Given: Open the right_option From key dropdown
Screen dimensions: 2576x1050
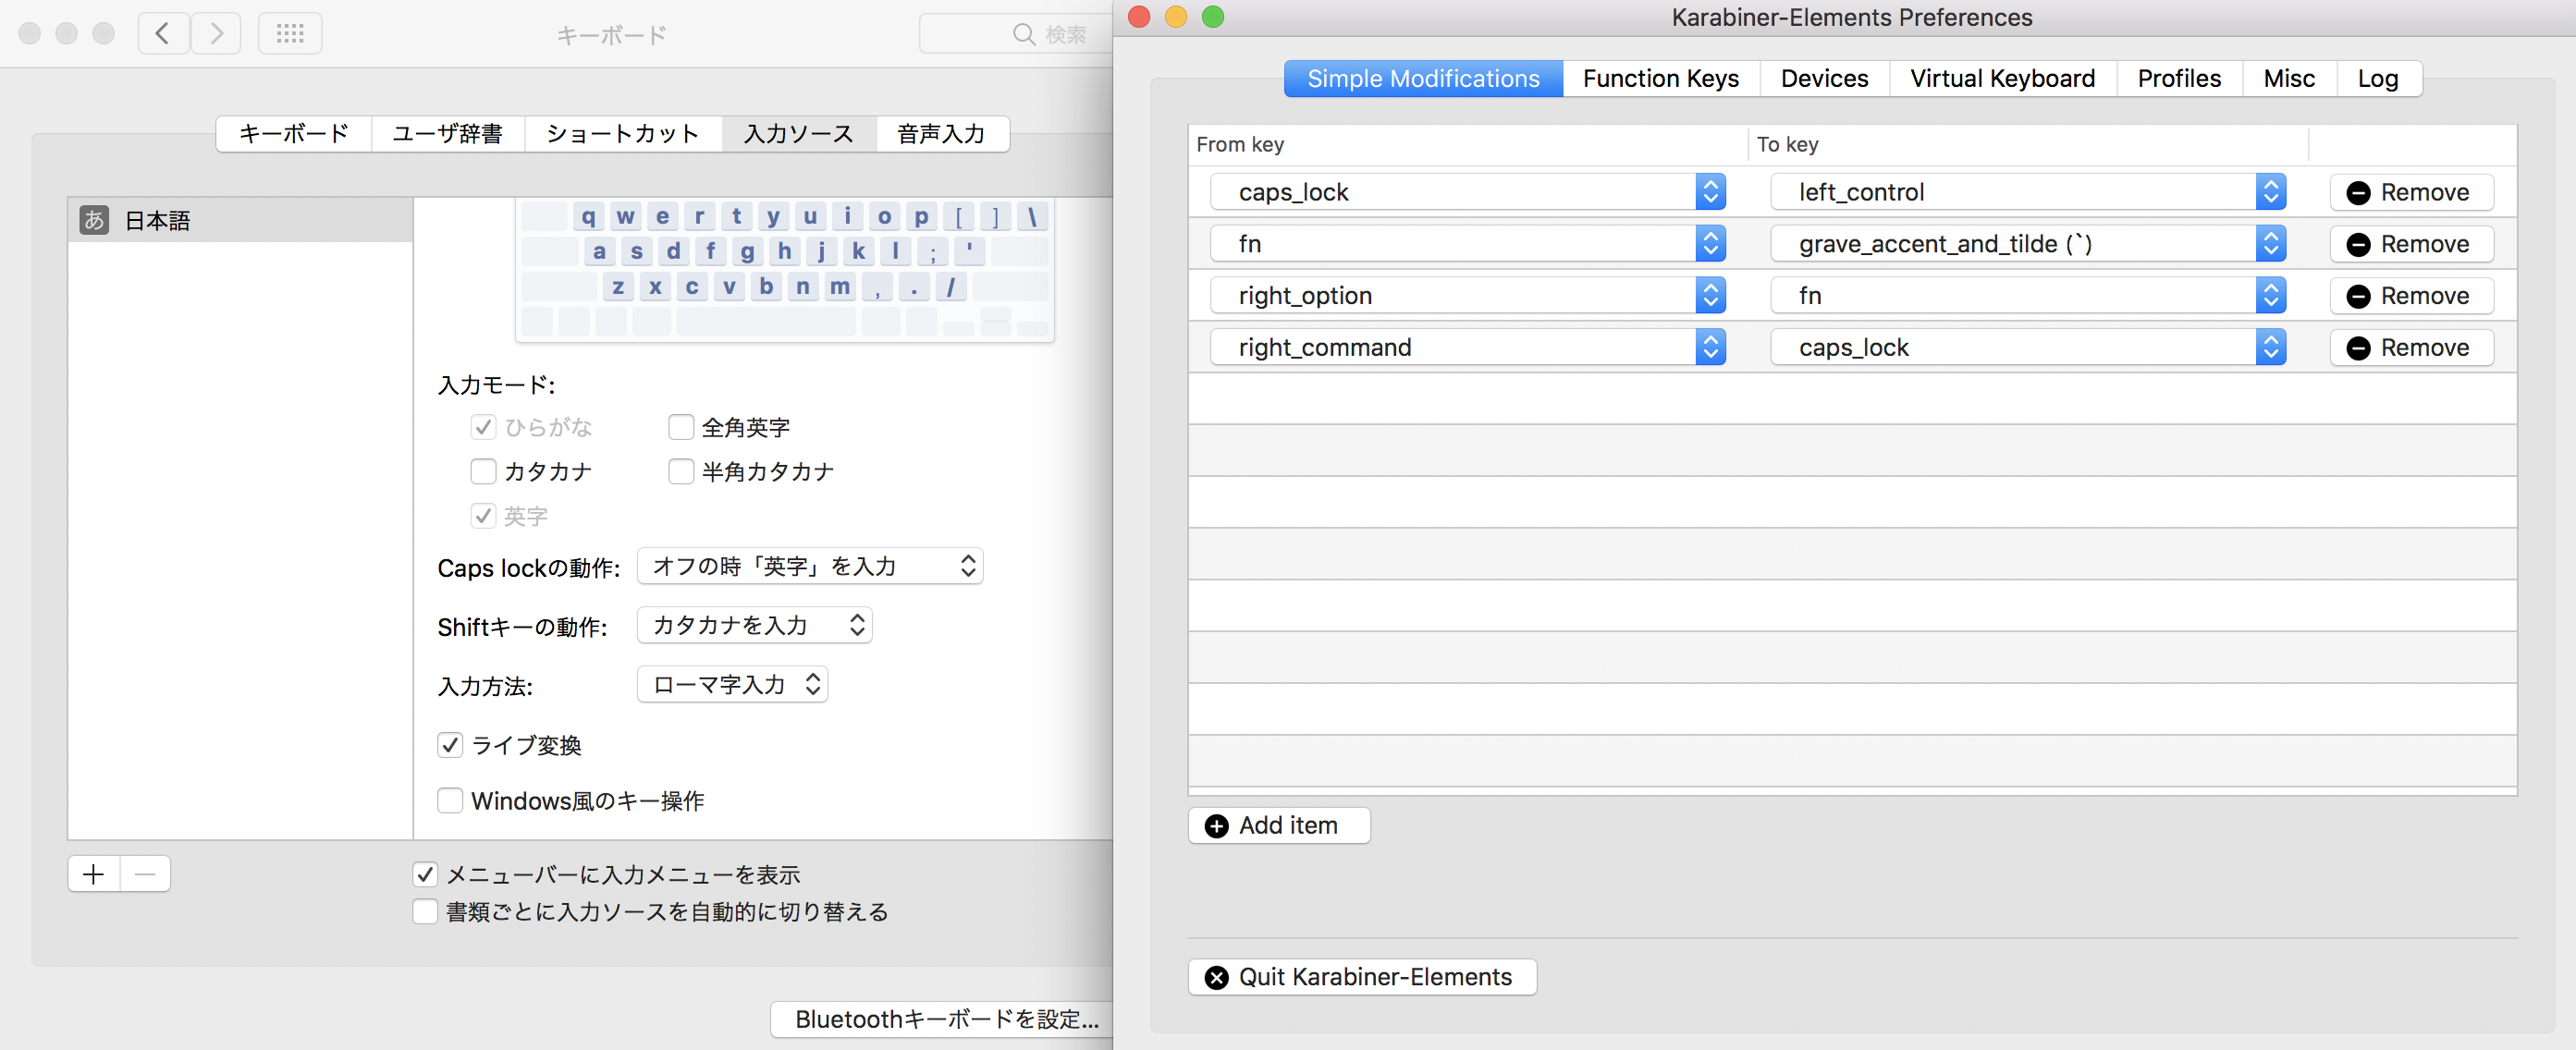Looking at the screenshot, I should [x=1468, y=296].
